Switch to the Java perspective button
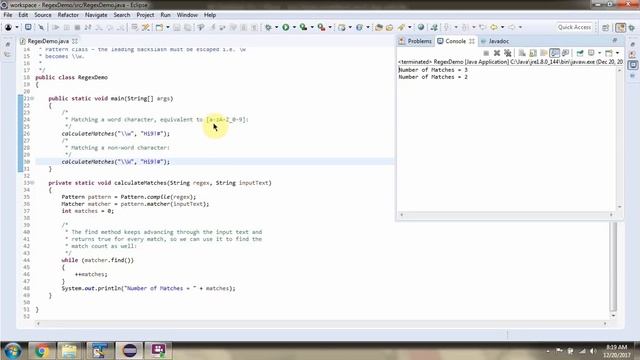 [620, 27]
